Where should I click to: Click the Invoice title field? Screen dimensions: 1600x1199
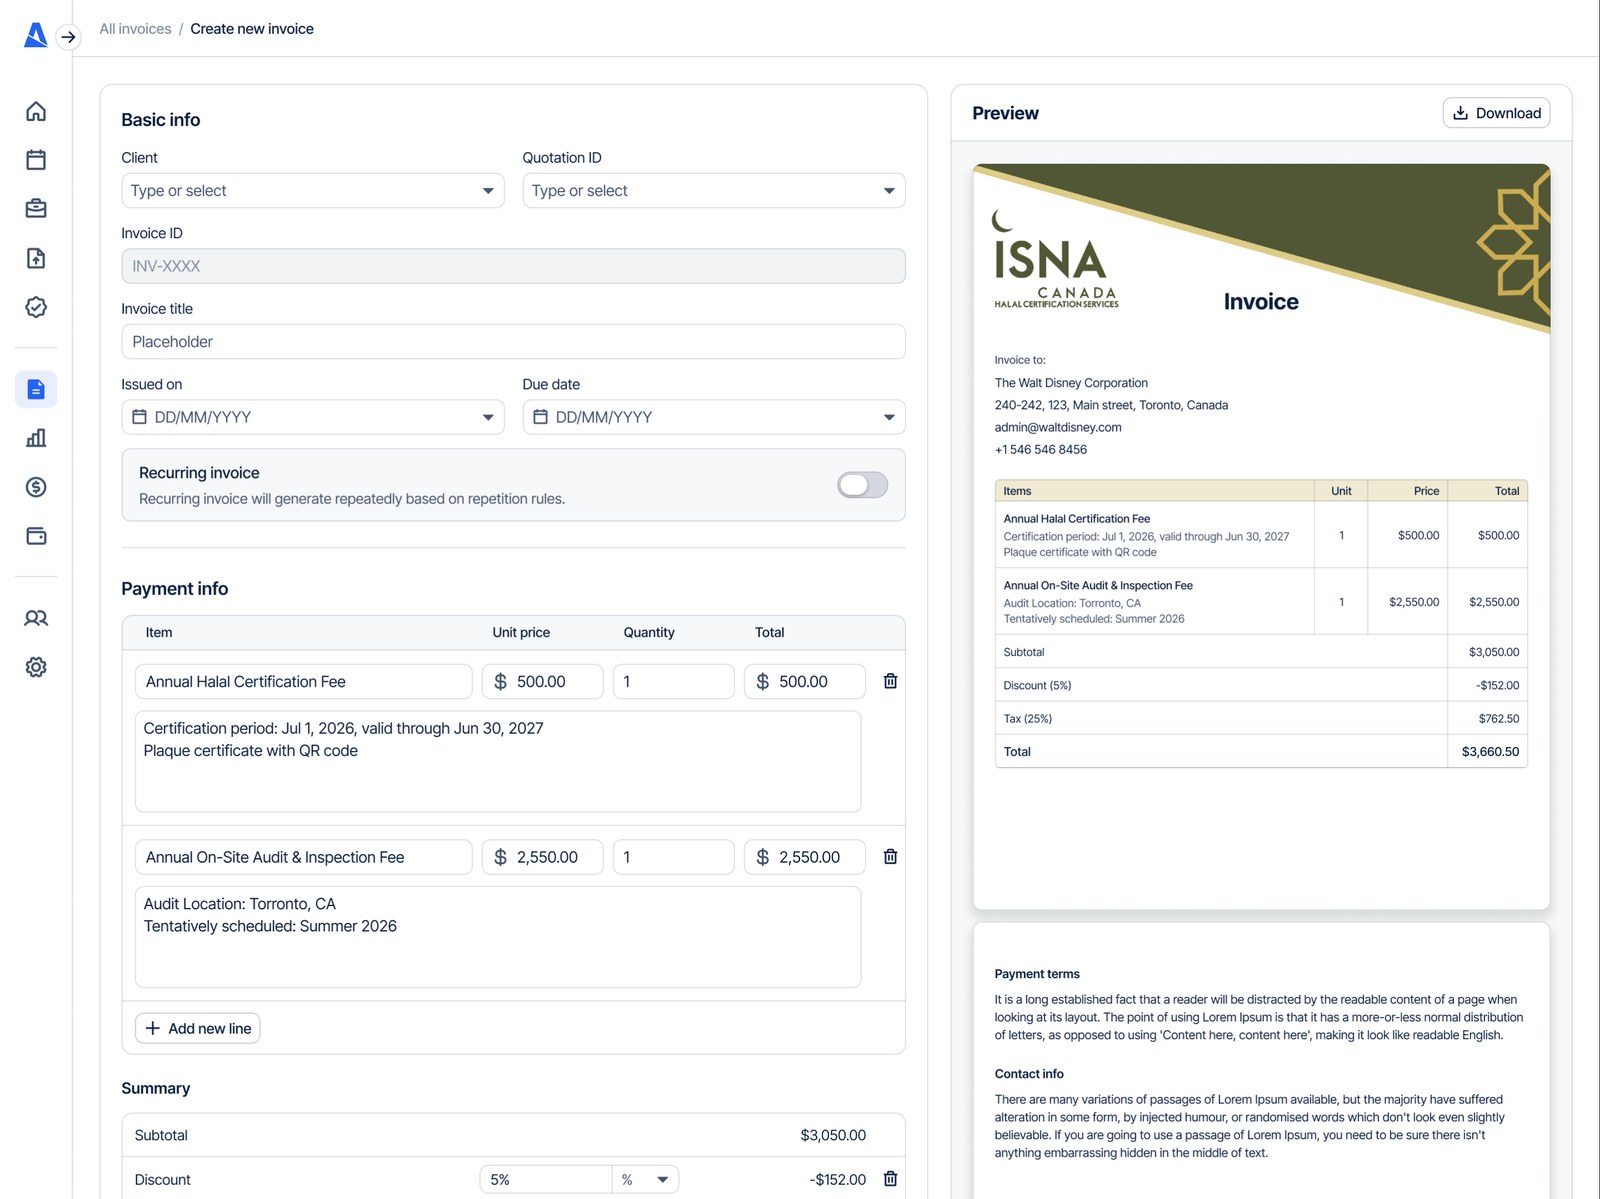tap(514, 342)
